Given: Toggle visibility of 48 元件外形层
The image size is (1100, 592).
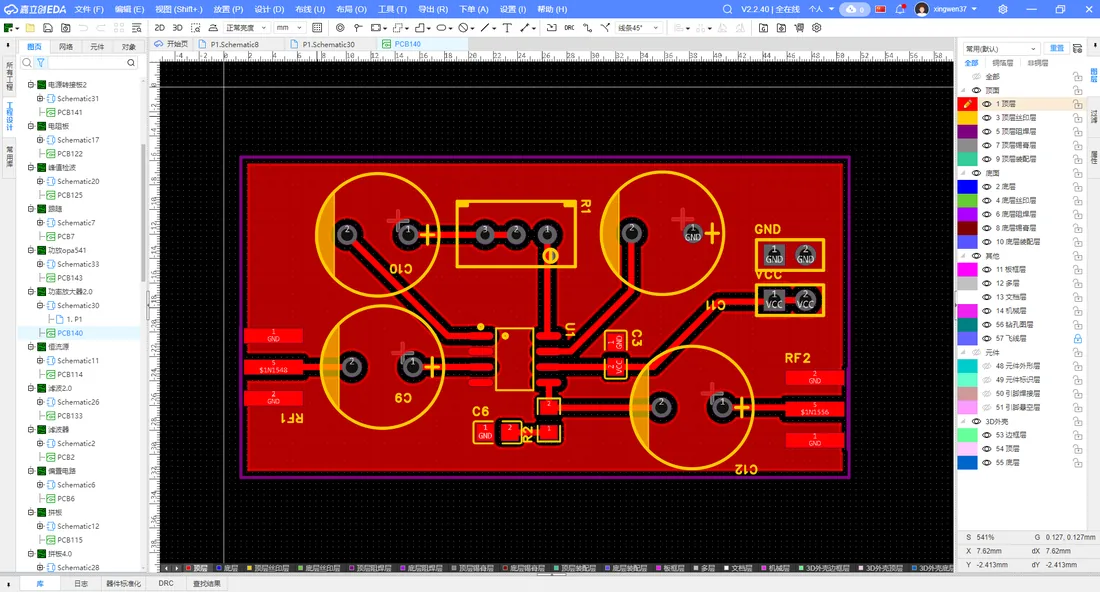Looking at the screenshot, I should click(x=986, y=366).
